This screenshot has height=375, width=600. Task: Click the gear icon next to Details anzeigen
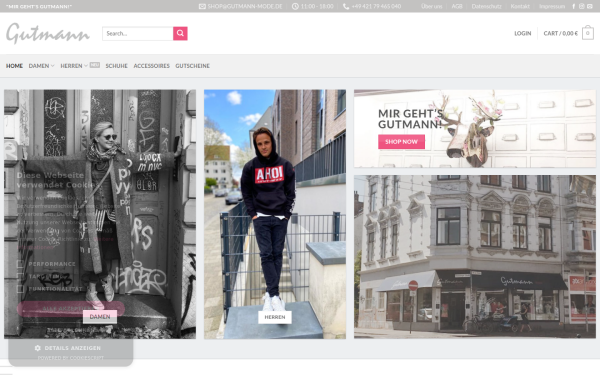point(38,348)
